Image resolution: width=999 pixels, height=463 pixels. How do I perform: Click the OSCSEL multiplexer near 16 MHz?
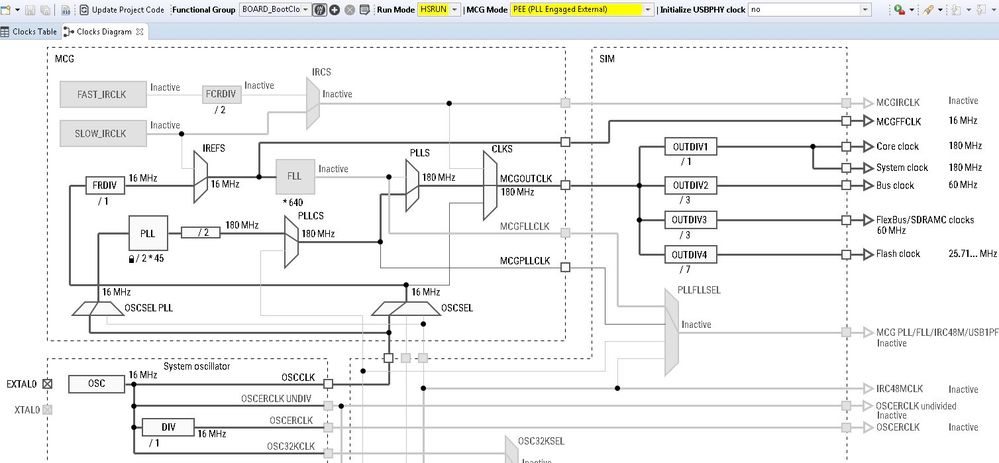pyautogui.click(x=406, y=308)
